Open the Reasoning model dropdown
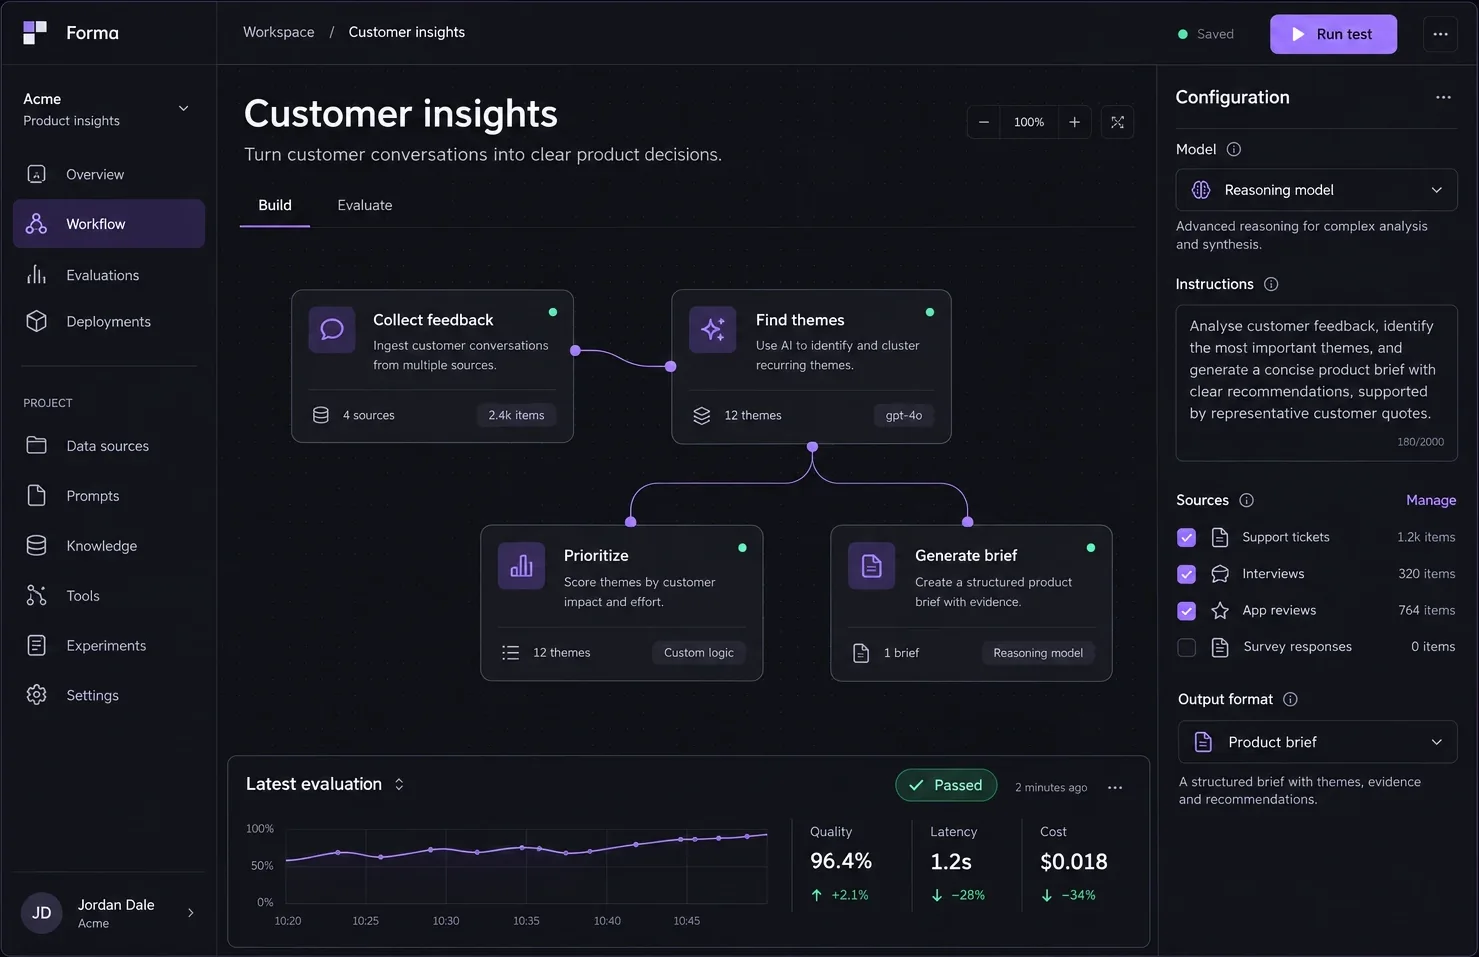Image resolution: width=1479 pixels, height=957 pixels. point(1317,190)
